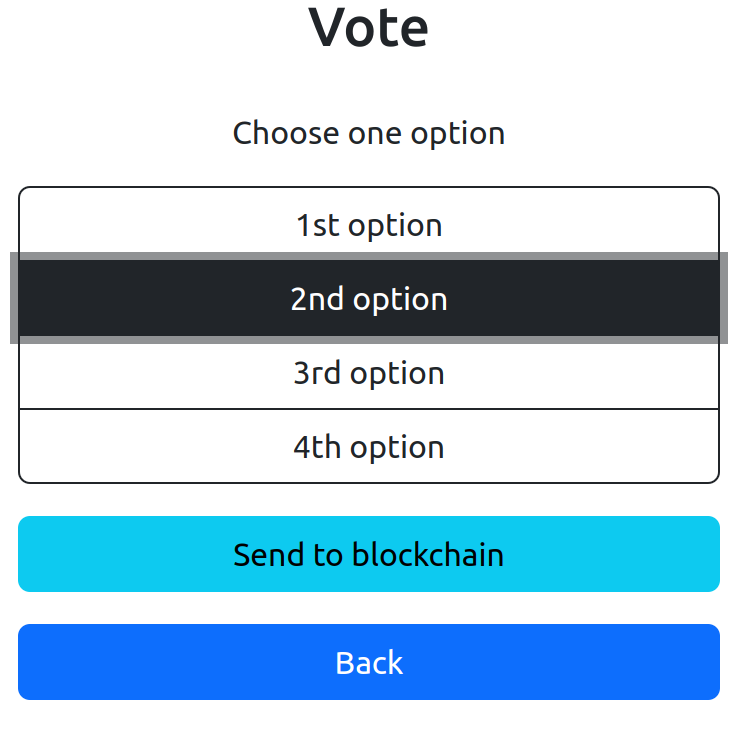Submit vote using the cyan button
This screenshot has width=734, height=736.
tap(368, 554)
